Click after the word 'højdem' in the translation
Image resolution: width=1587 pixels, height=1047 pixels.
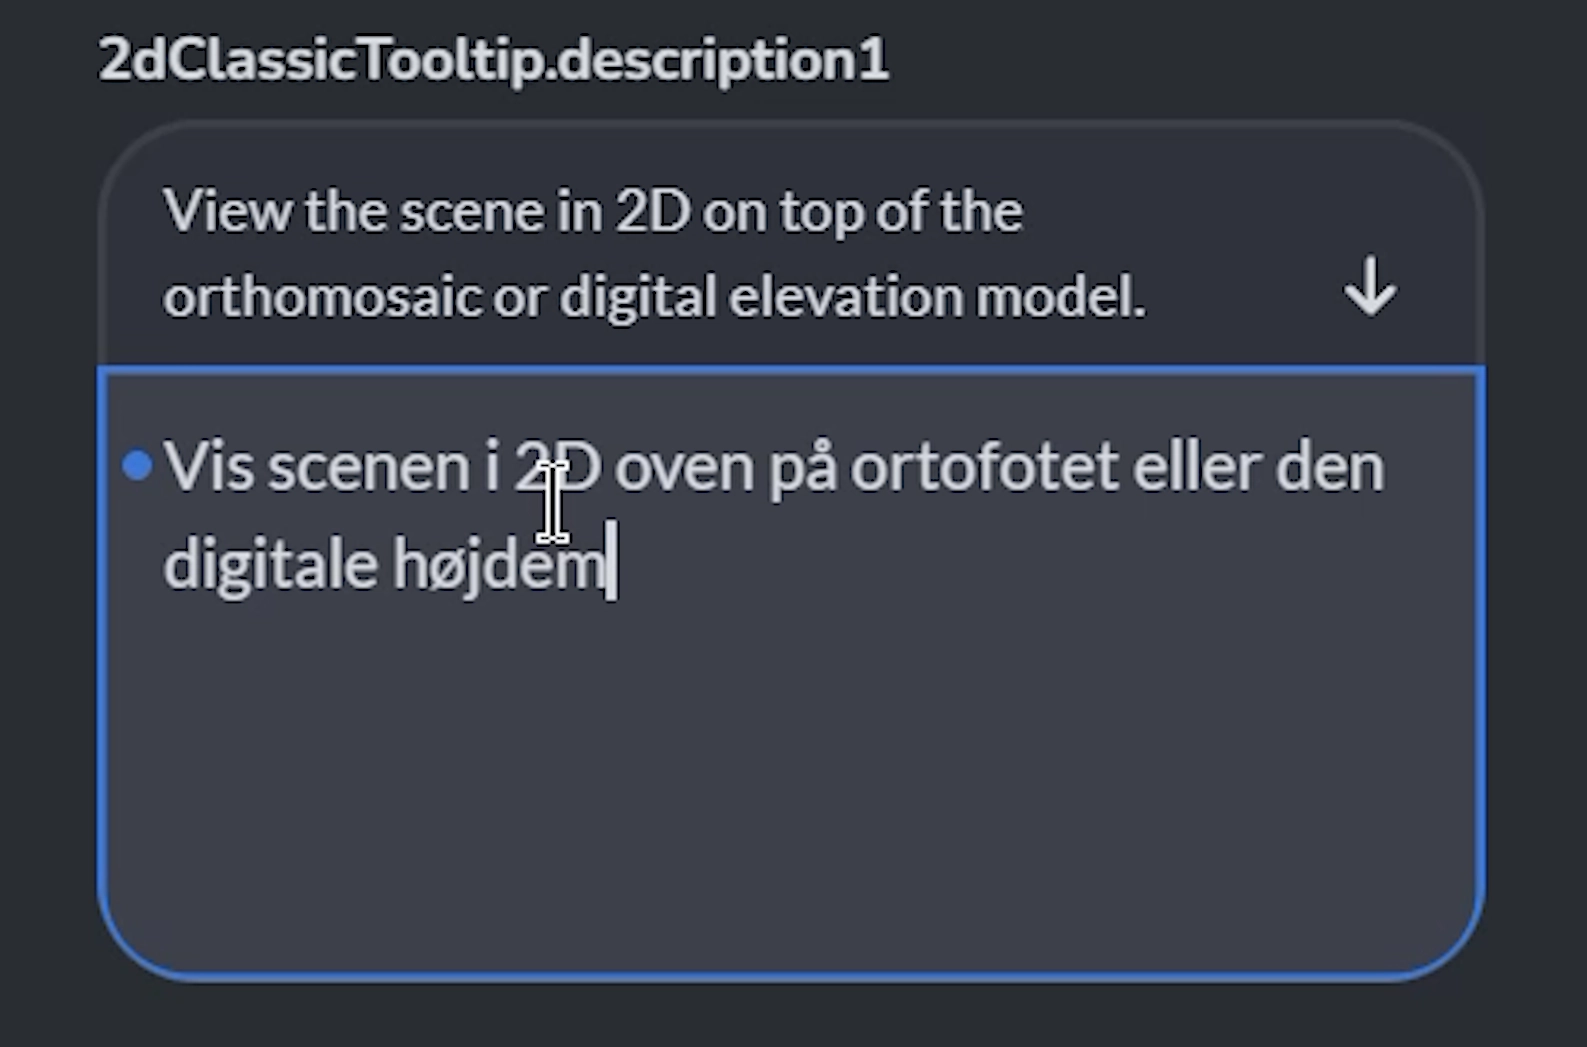[615, 560]
